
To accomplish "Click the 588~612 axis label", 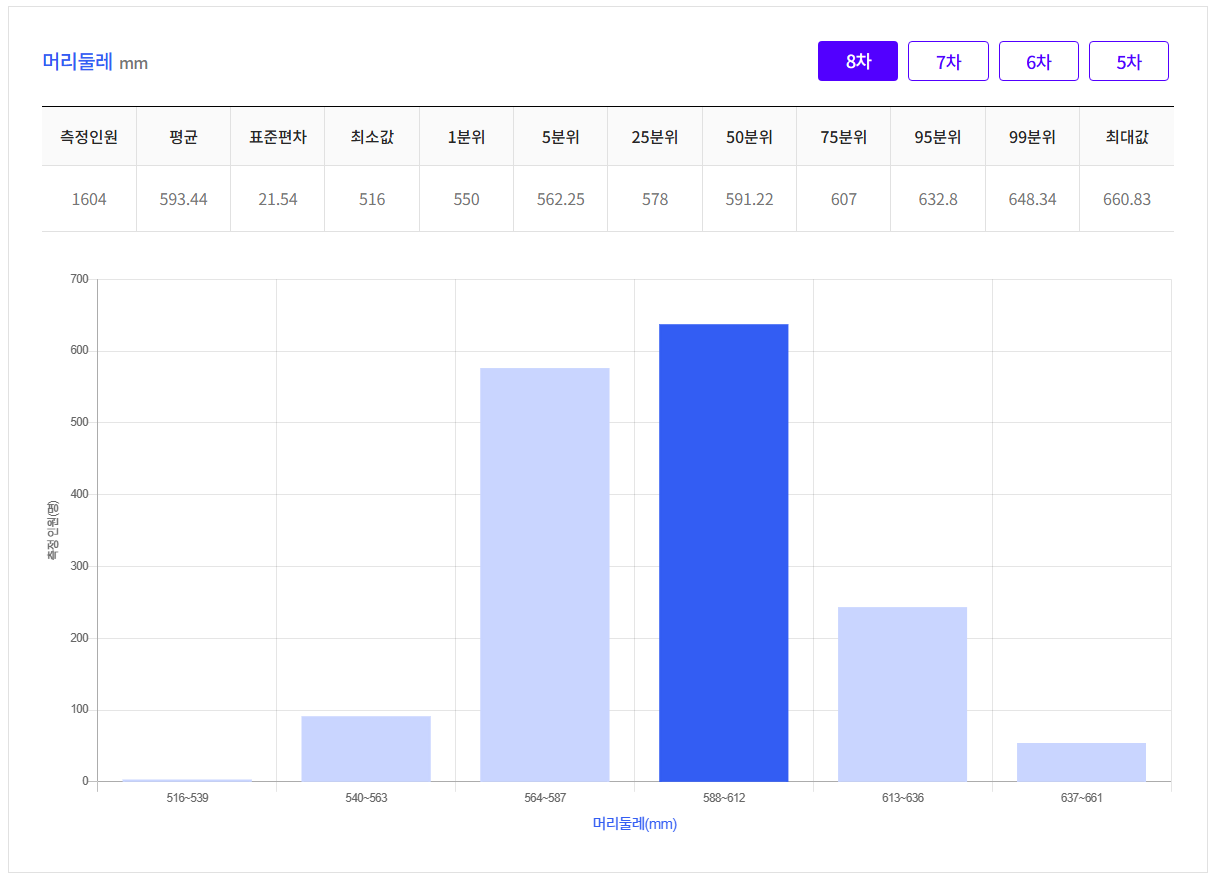I will coord(724,798).
